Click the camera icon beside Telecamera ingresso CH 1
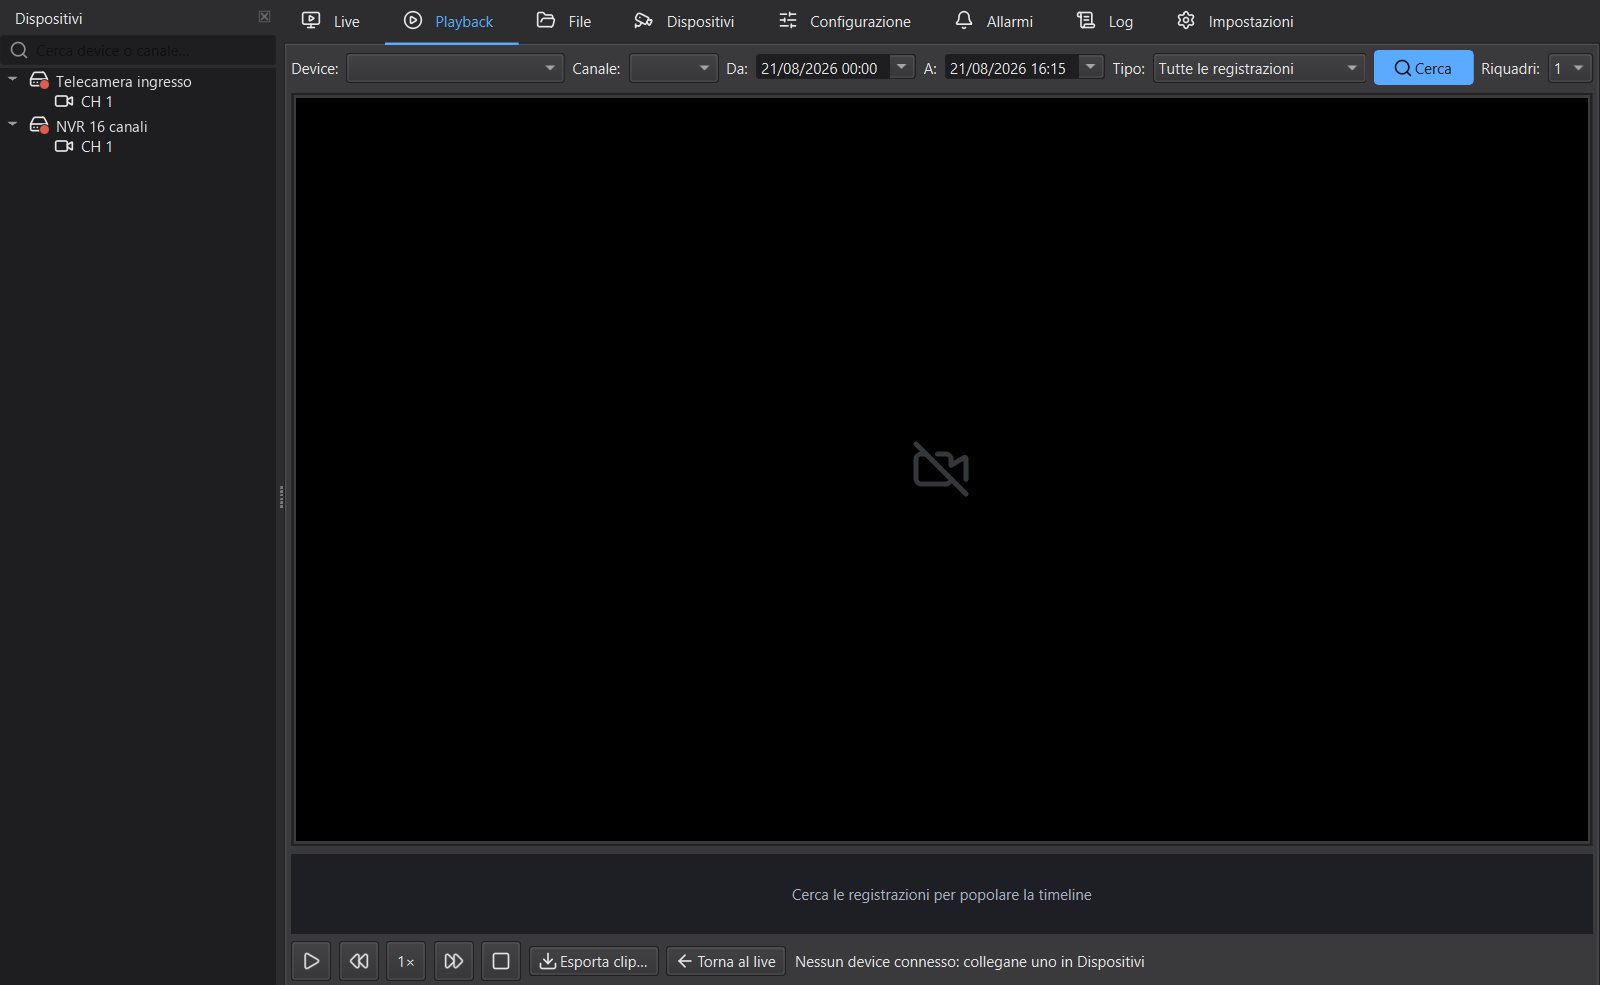 point(64,101)
